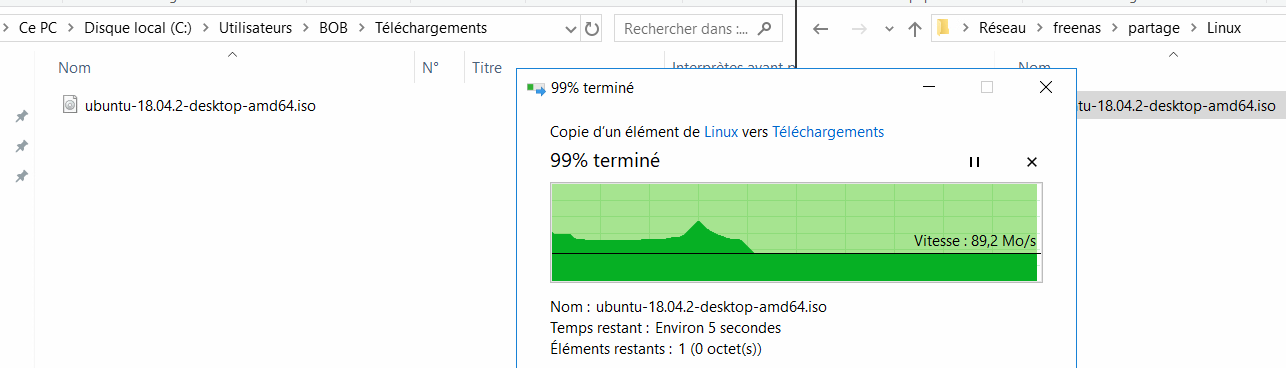Expand chevron after BOB in breadcrumb
The image size is (1286, 368).
[x=361, y=29]
